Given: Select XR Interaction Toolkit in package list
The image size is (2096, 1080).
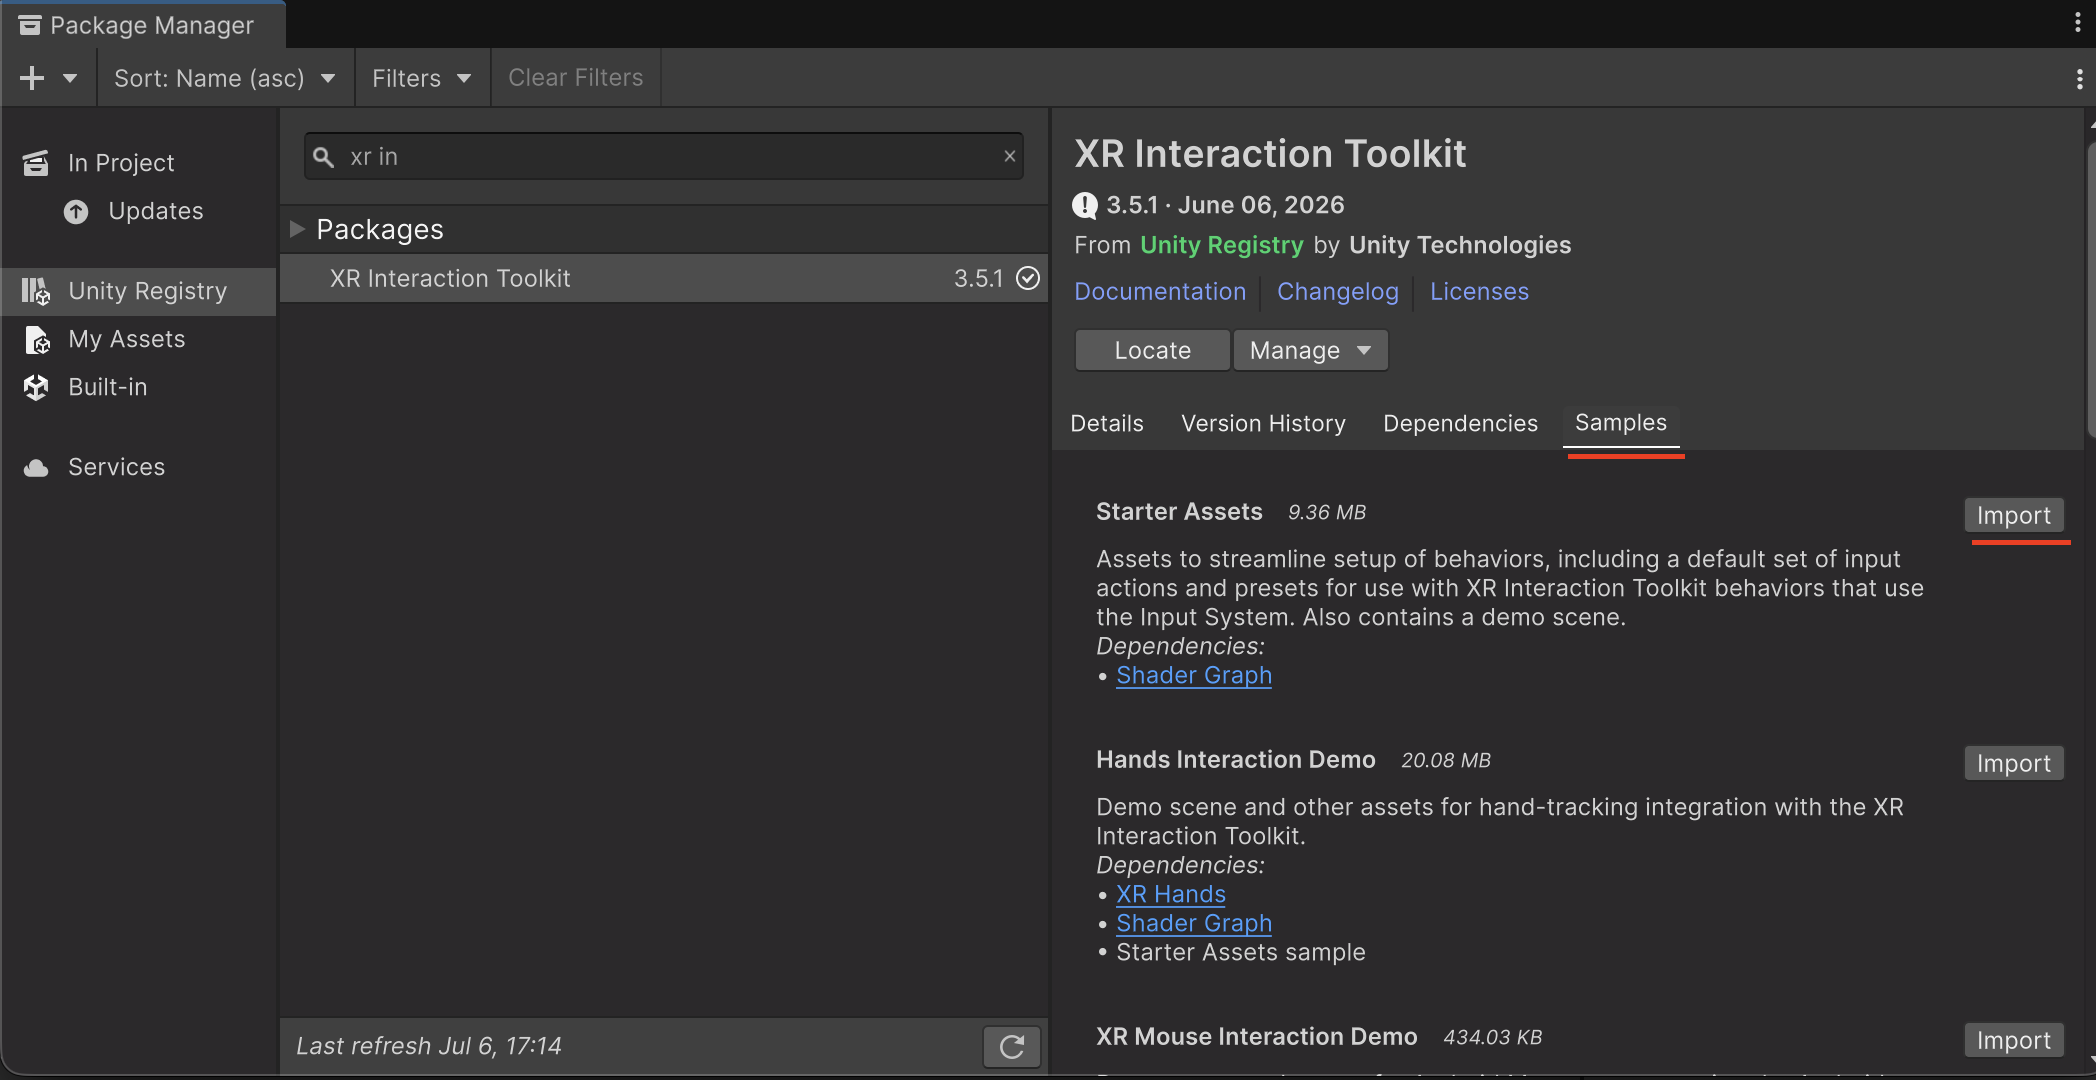Looking at the screenshot, I should [x=664, y=278].
